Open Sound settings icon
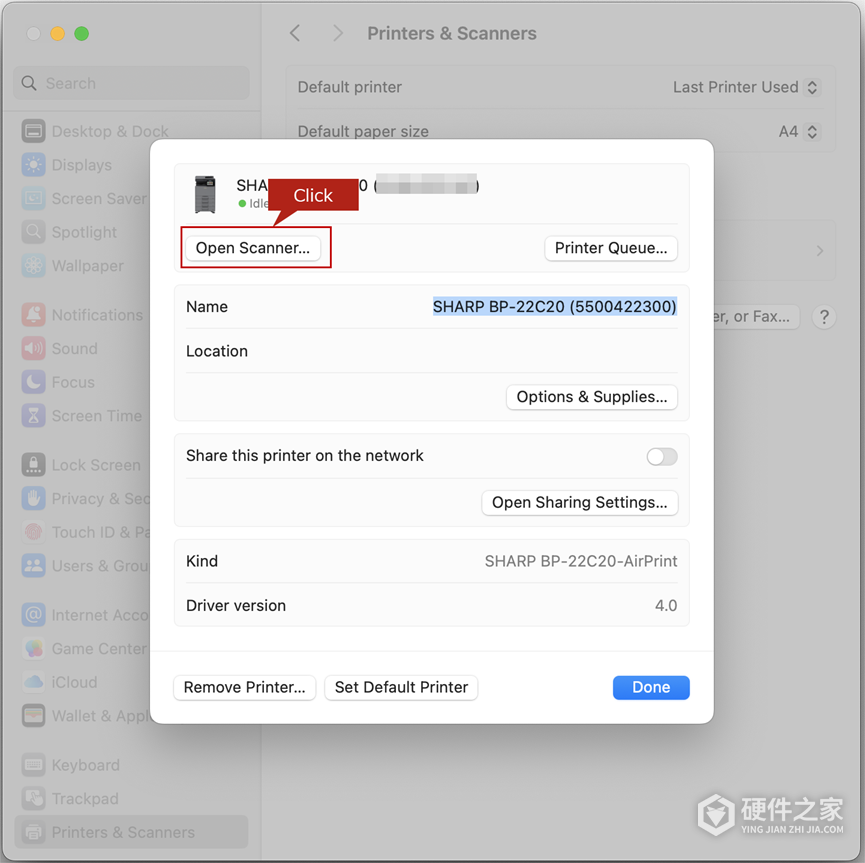This screenshot has height=863, width=865. [34, 348]
